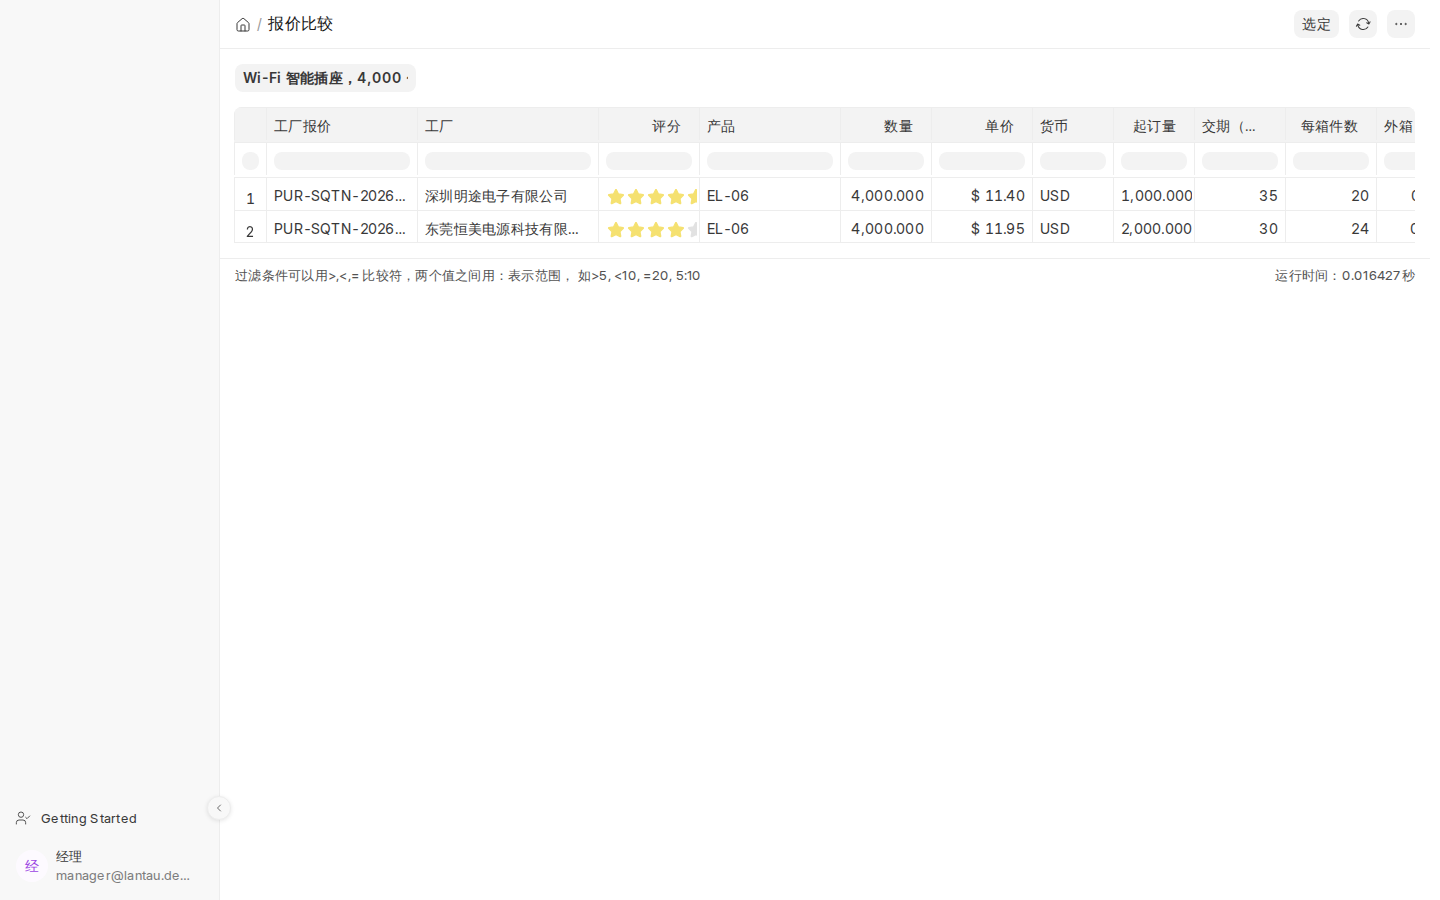The width and height of the screenshot is (1440, 900).
Task: Sort by 工厂报价 column header
Action: click(344, 126)
